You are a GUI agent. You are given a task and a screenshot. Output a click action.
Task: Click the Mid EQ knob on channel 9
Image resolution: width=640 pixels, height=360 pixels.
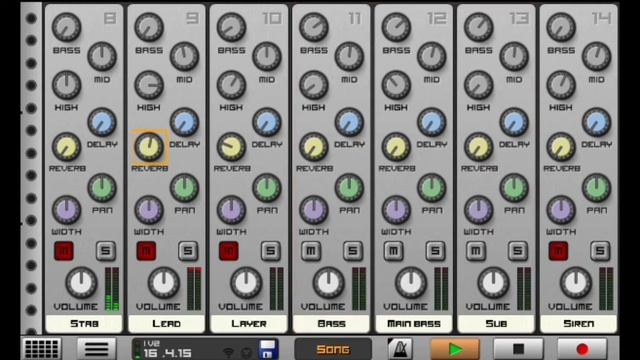(184, 56)
